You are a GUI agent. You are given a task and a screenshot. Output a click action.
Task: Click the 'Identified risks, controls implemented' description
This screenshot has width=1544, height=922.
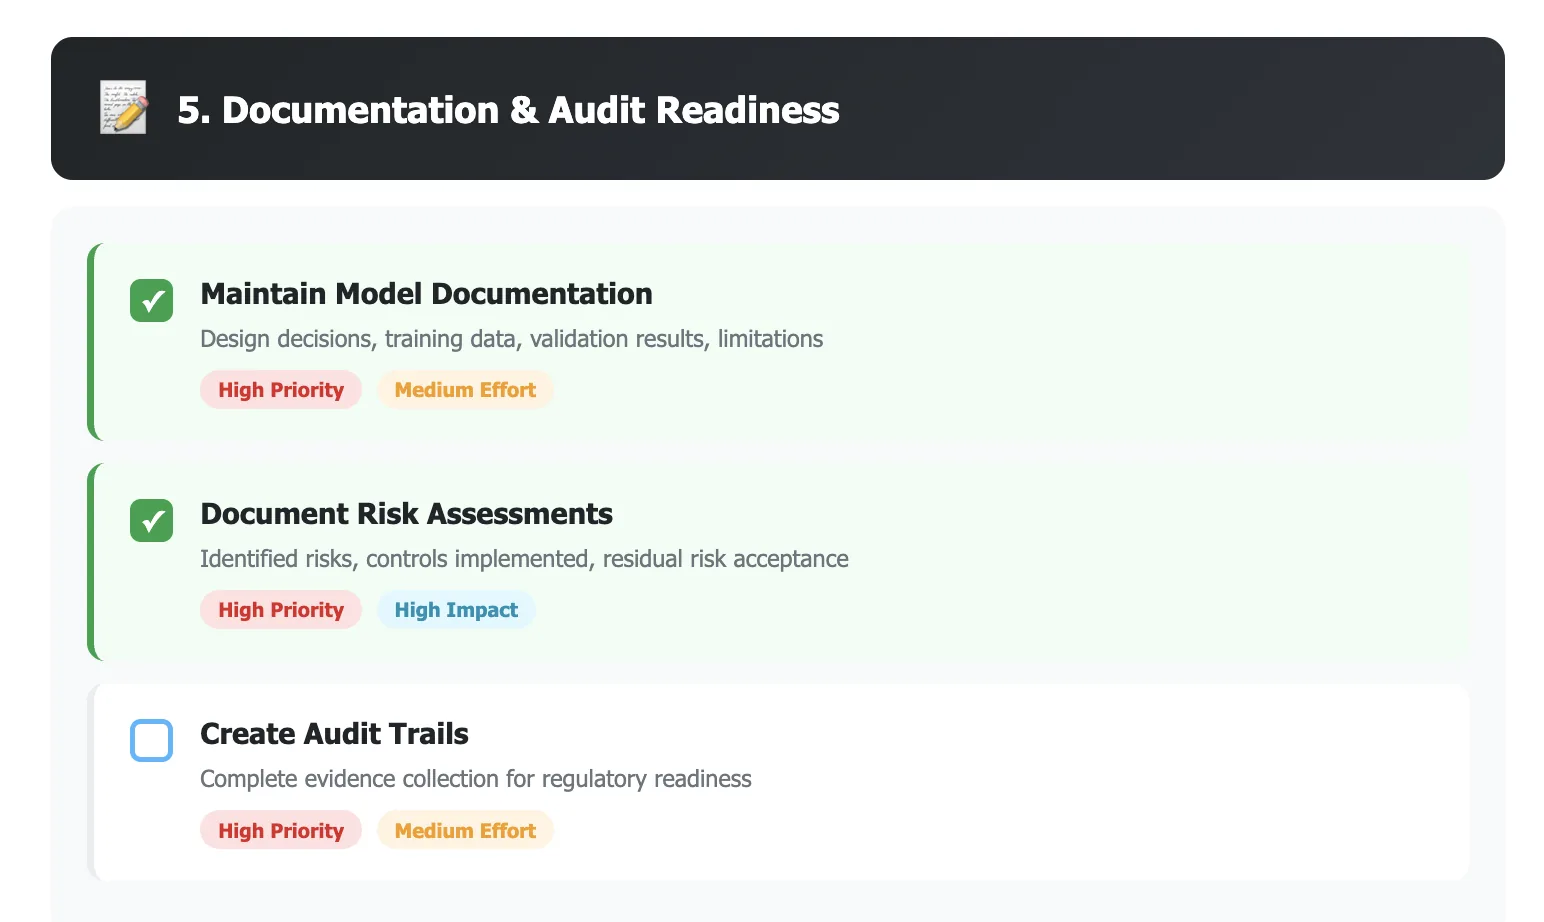click(524, 559)
